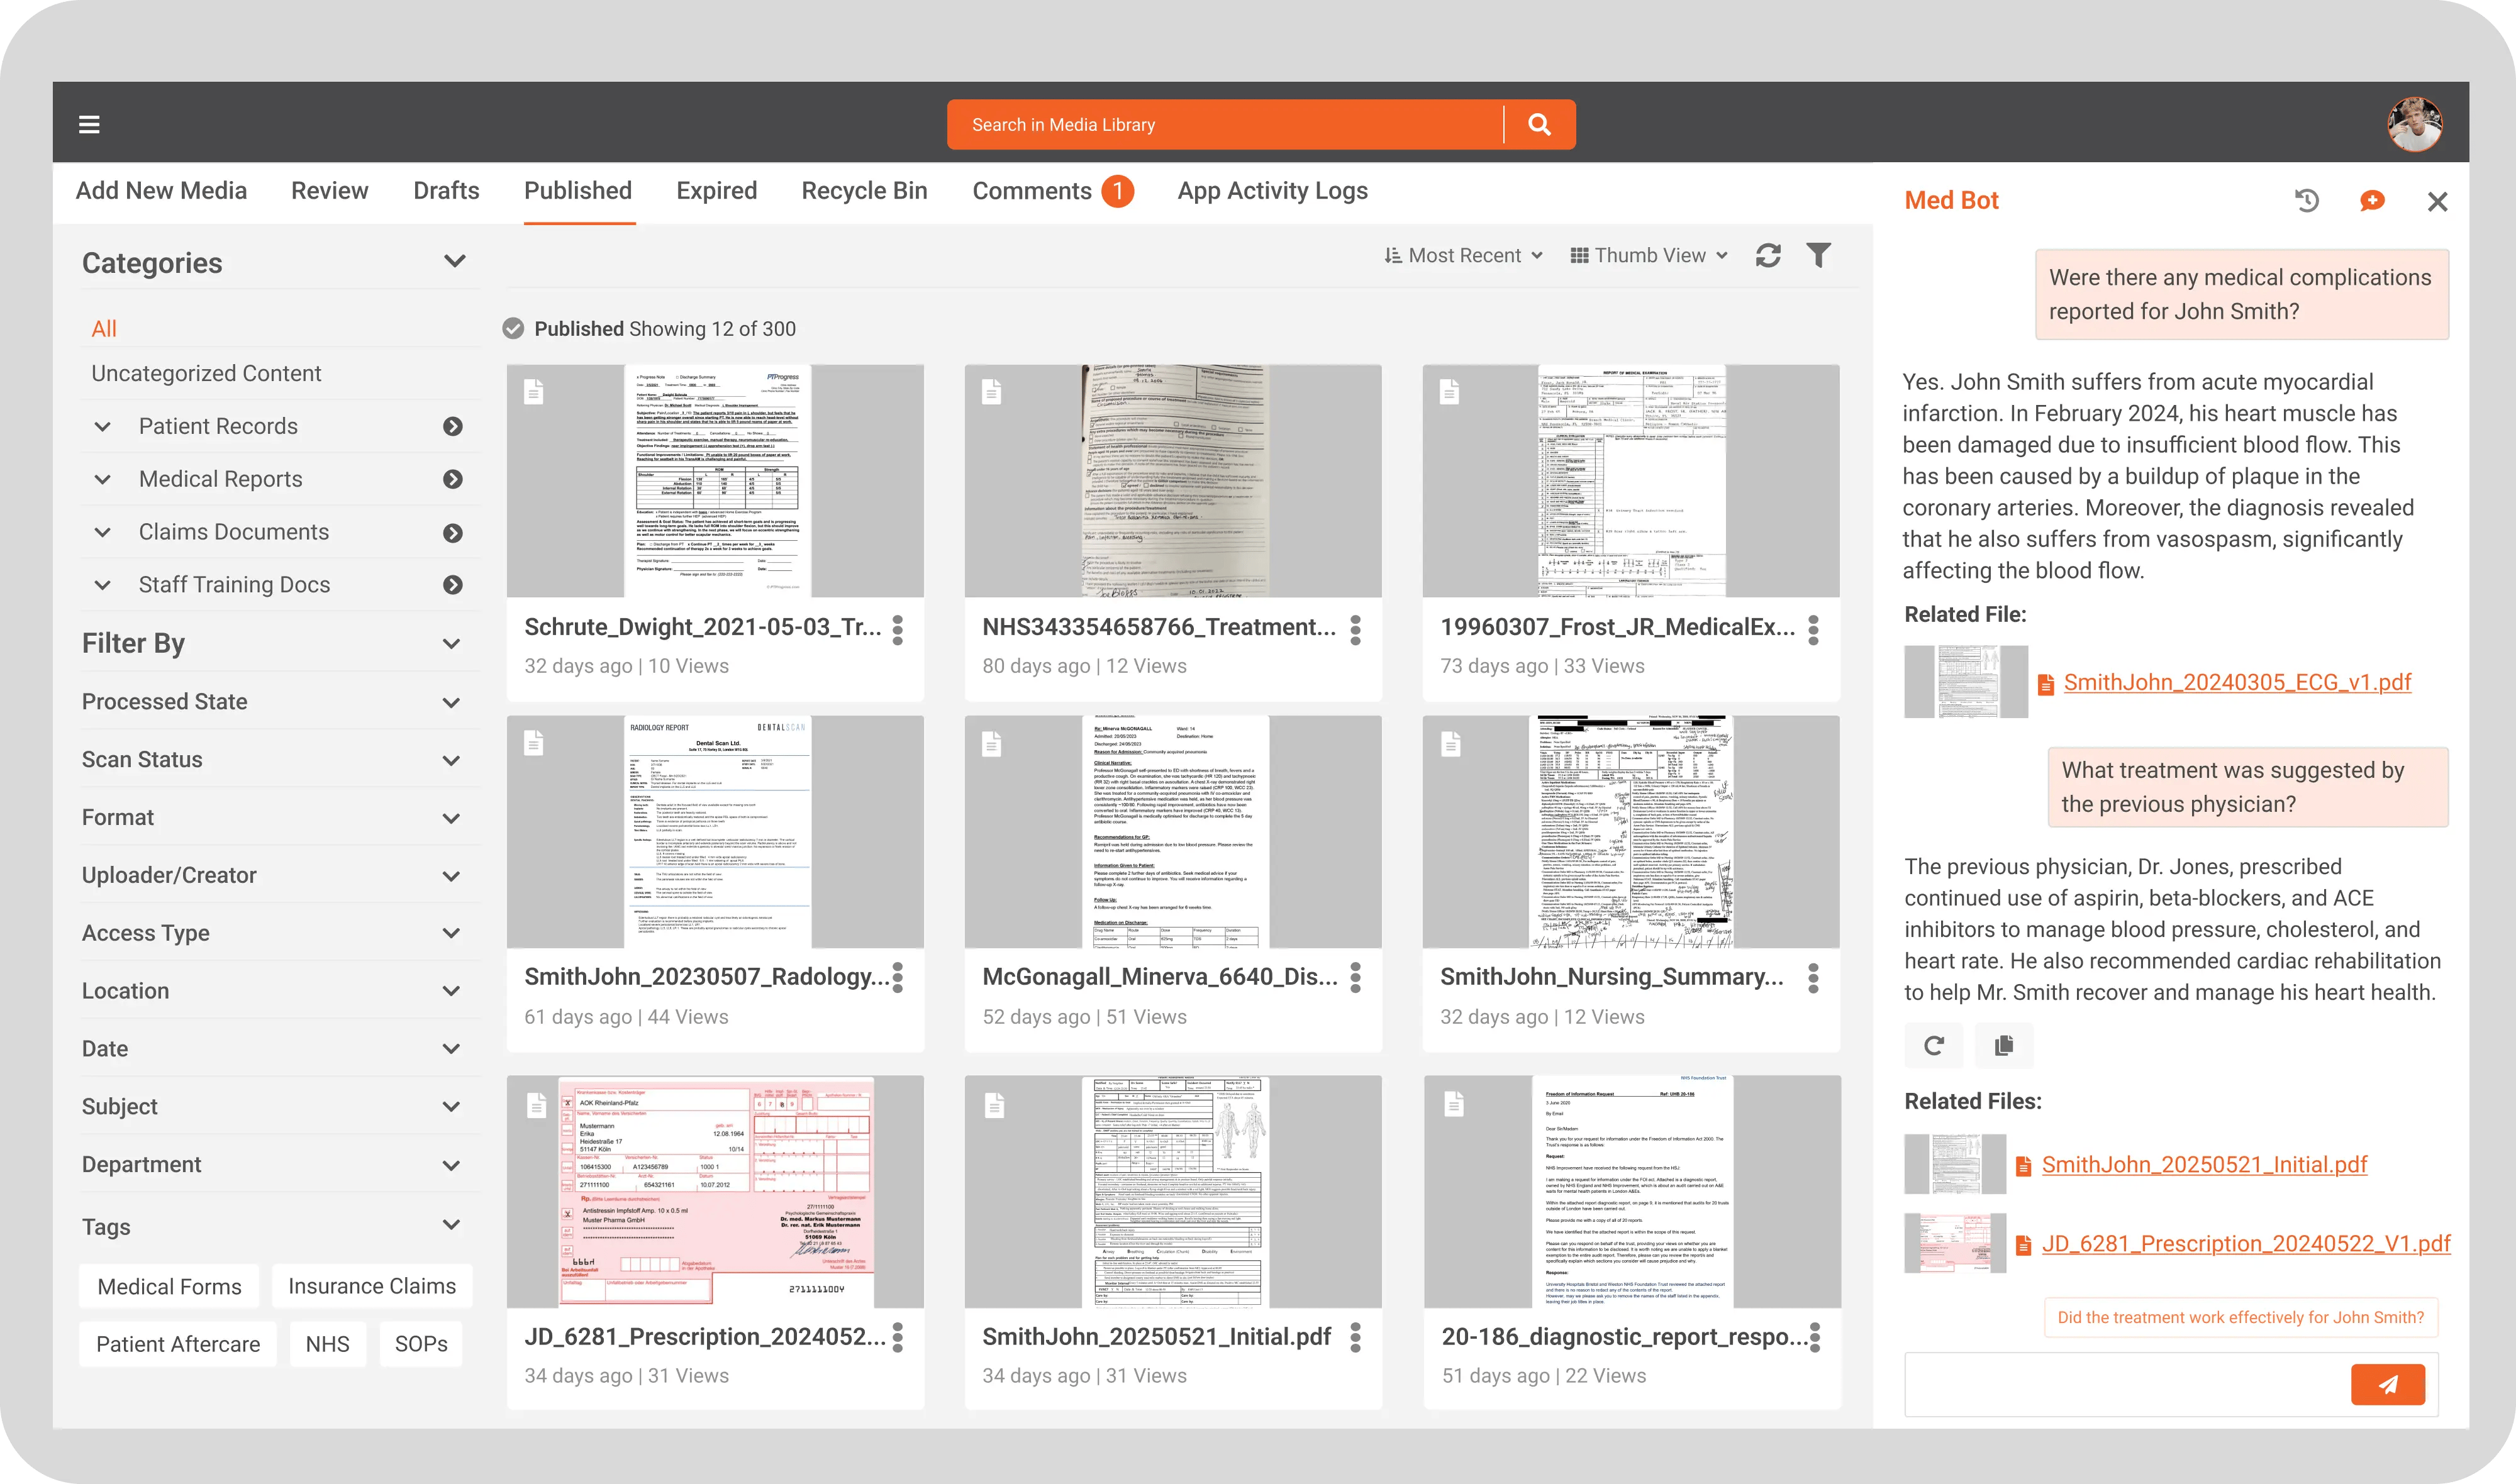Image resolution: width=2516 pixels, height=1484 pixels.
Task: Select the Patient Aftercare tag
Action: click(x=178, y=1345)
